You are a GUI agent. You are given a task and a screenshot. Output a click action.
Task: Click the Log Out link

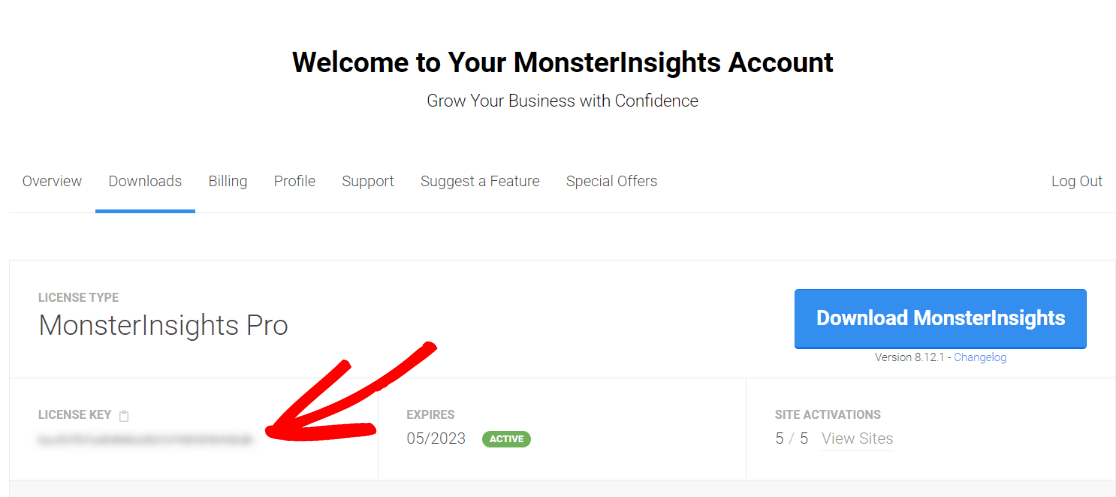coord(1077,181)
